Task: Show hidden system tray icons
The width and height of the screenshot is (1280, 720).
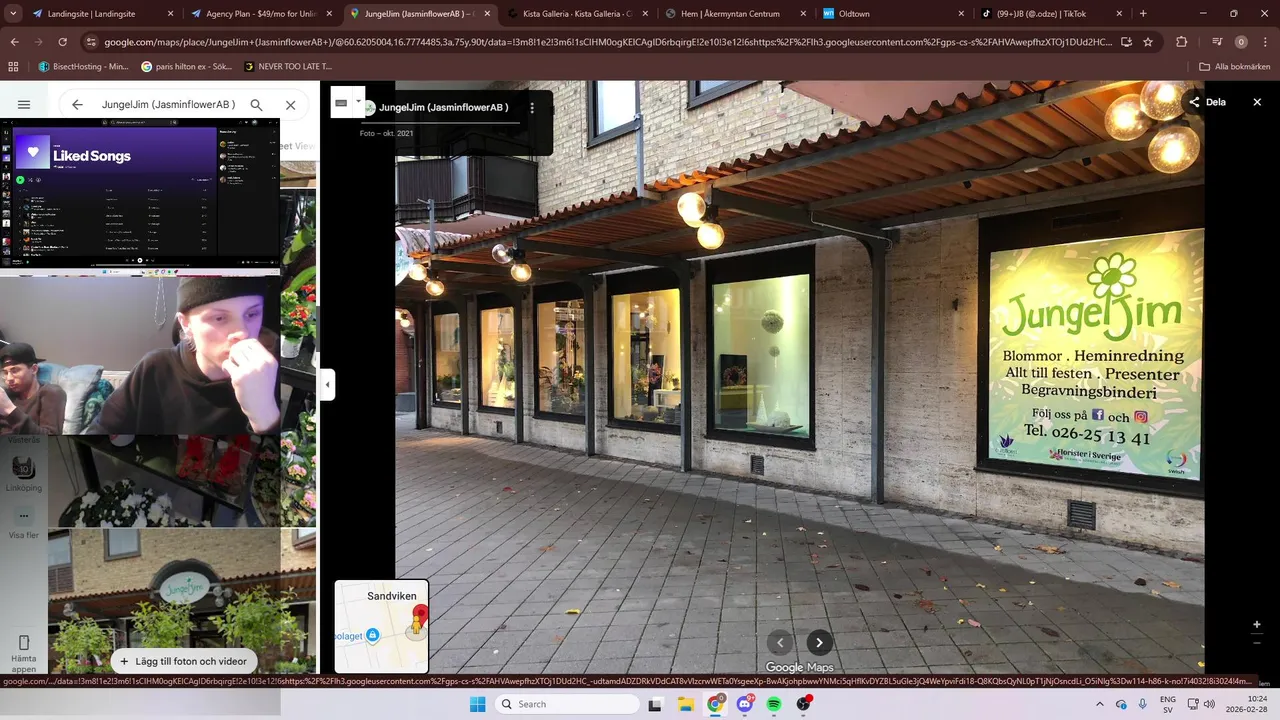Action: pyautogui.click(x=1100, y=704)
